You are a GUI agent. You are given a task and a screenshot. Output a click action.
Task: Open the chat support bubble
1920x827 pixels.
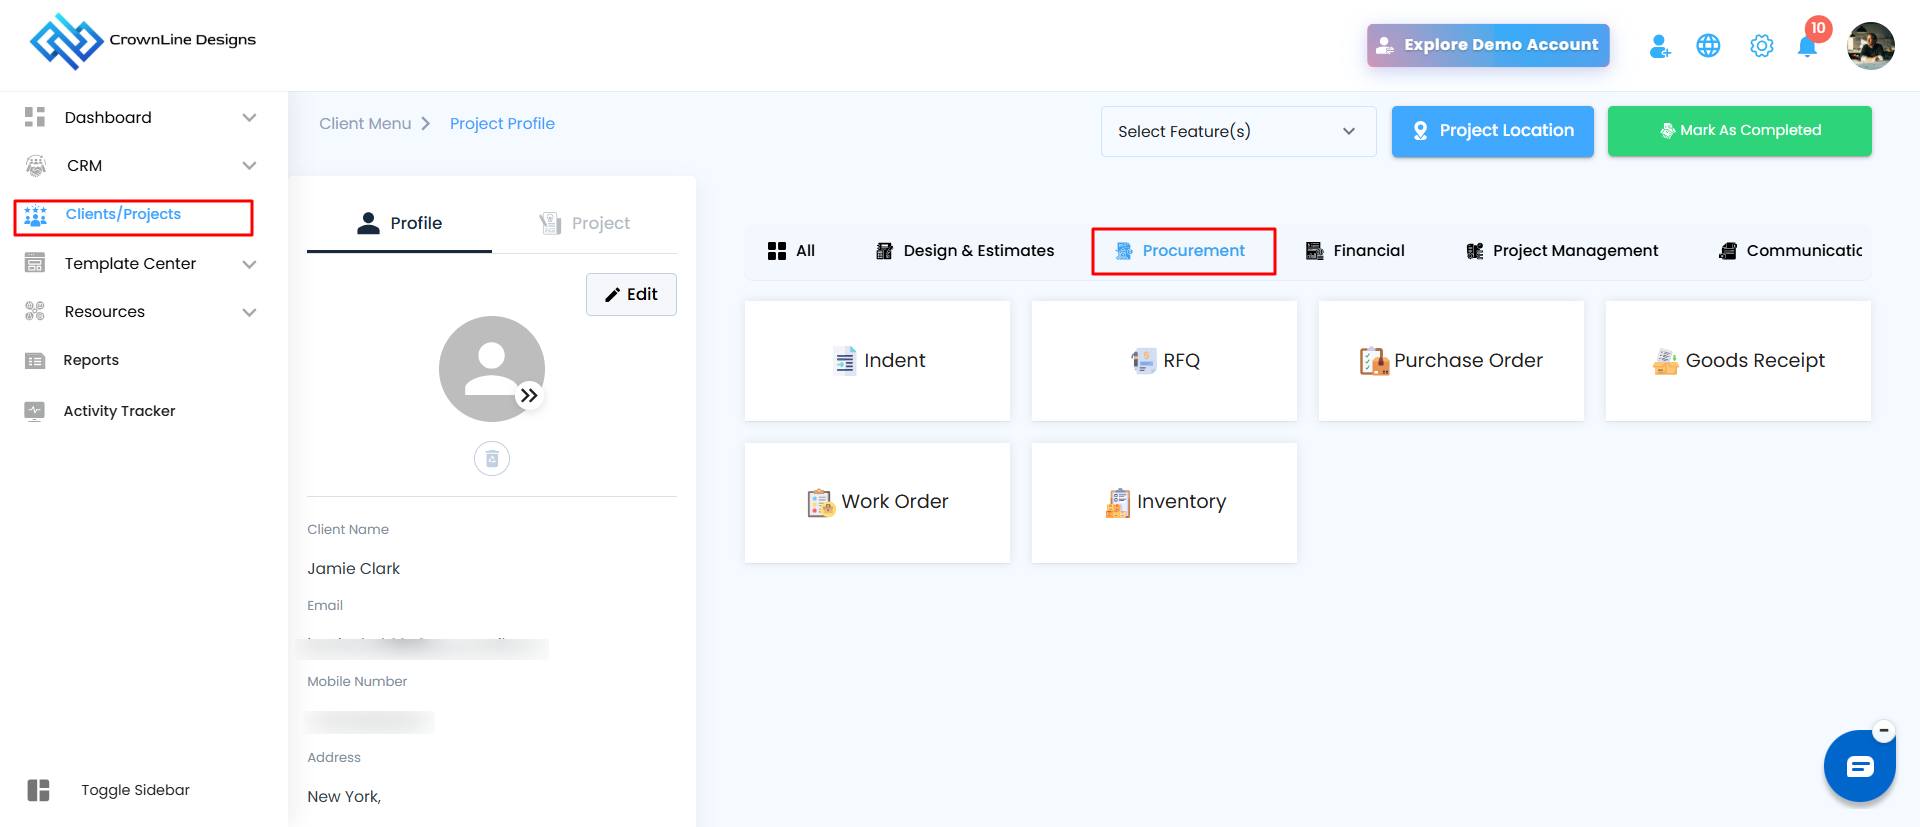click(x=1859, y=767)
